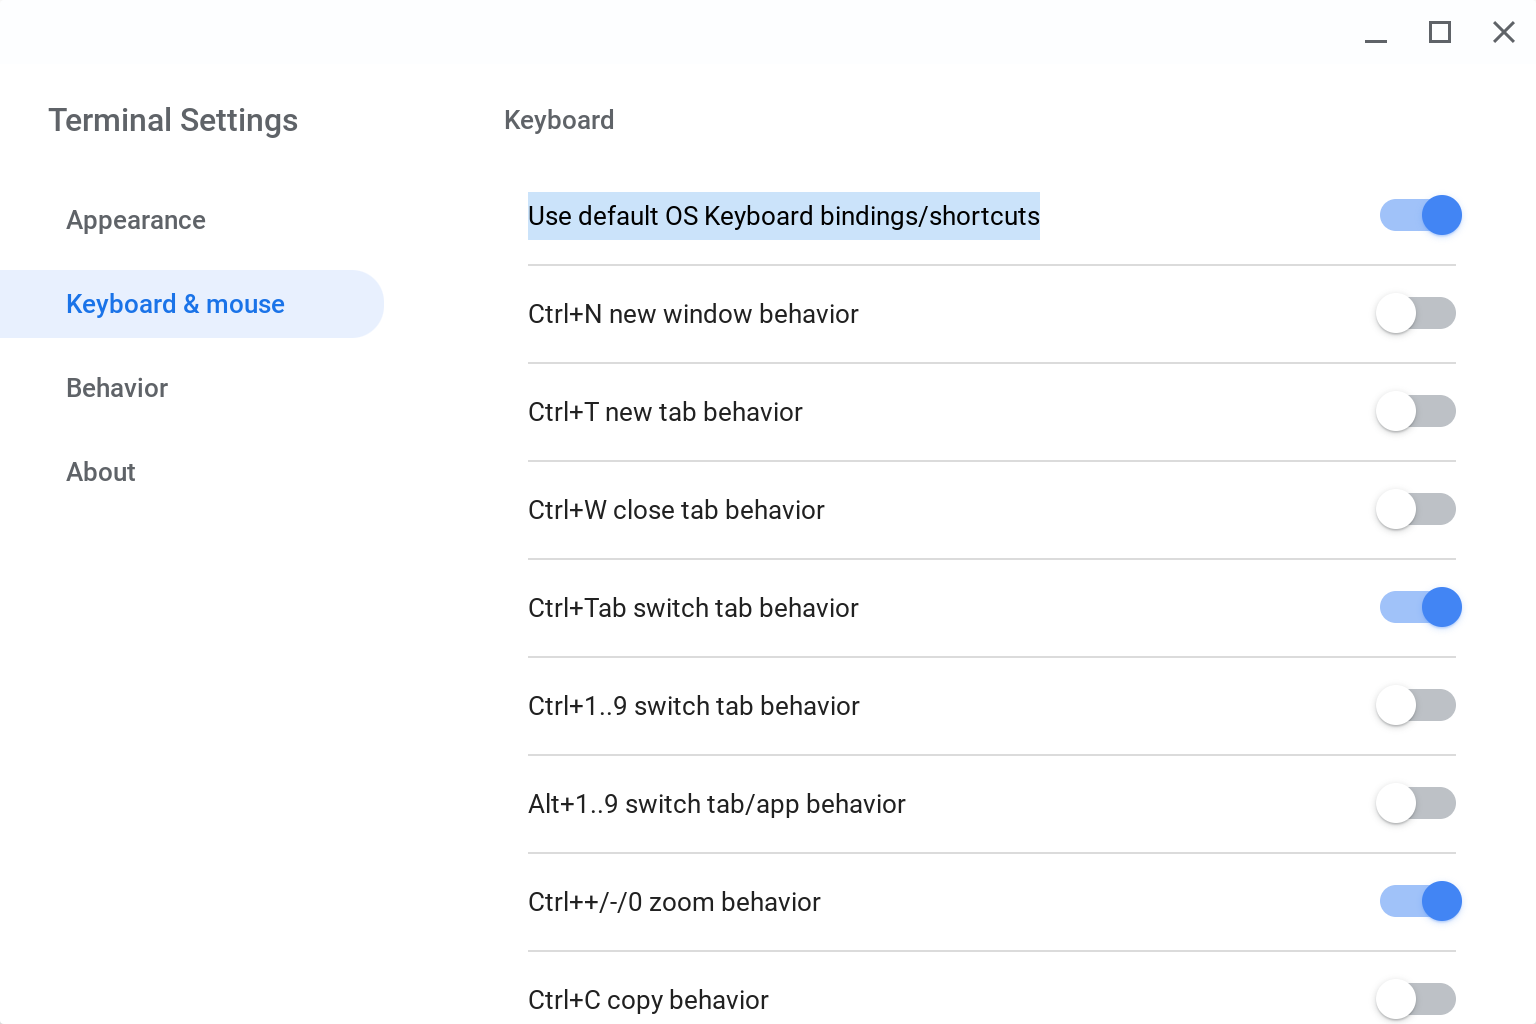Maximize the Terminal Settings window
The width and height of the screenshot is (1536, 1024).
click(1440, 33)
